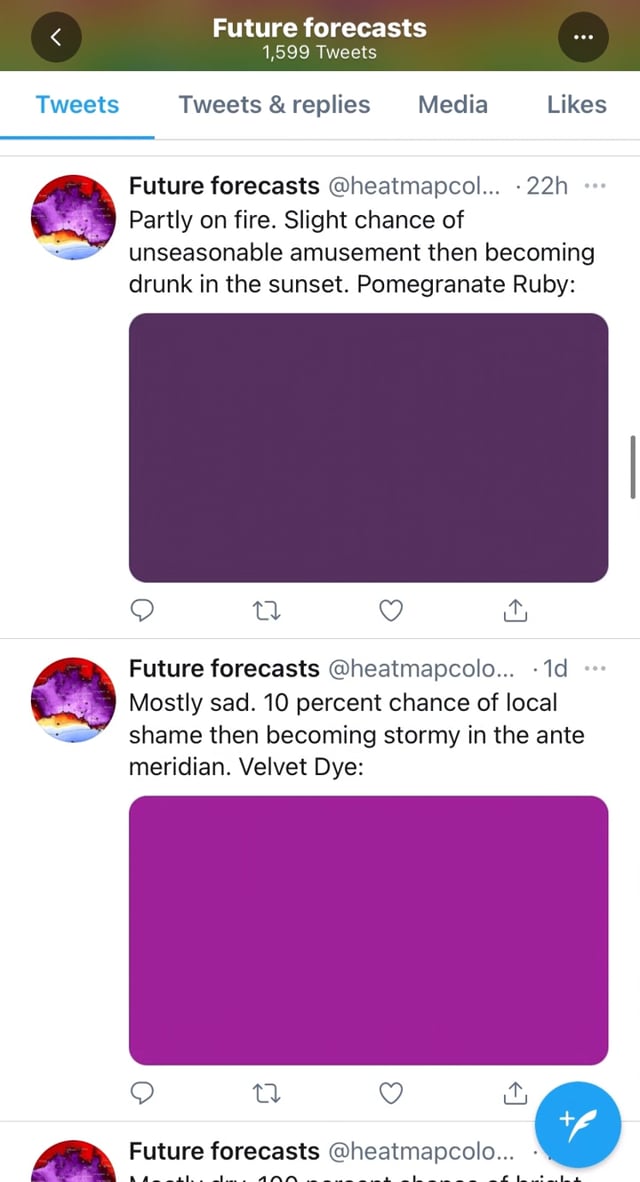Reply to the Velvet Dye tweet
Viewport: 640px width, 1182px height.
[143, 1093]
